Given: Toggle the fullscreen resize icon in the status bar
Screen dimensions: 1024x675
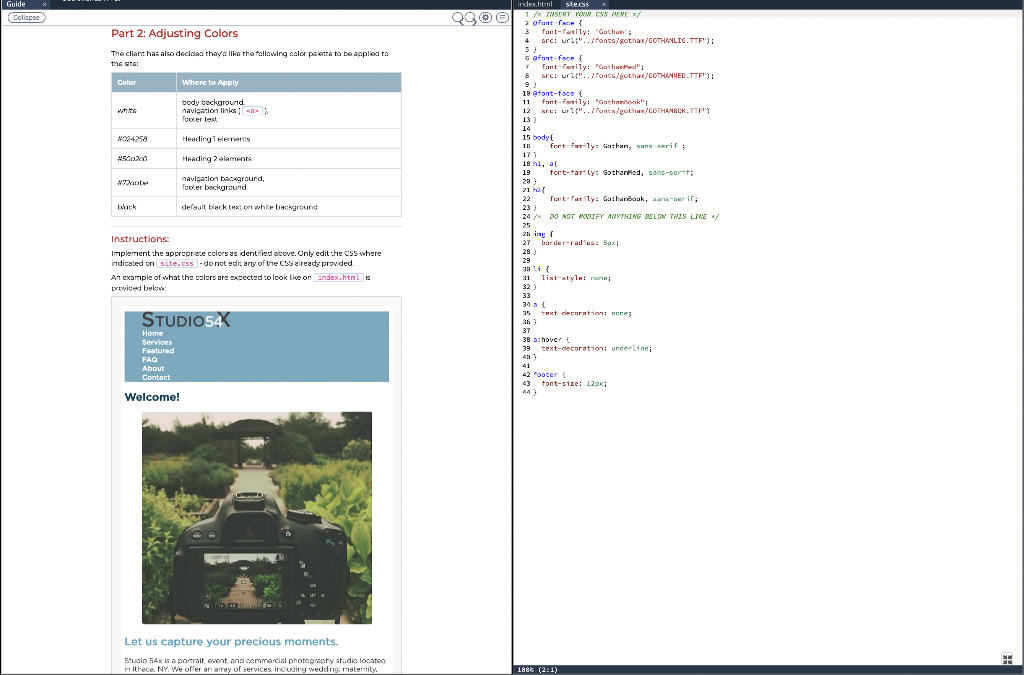Looking at the screenshot, I should coord(1008,658).
